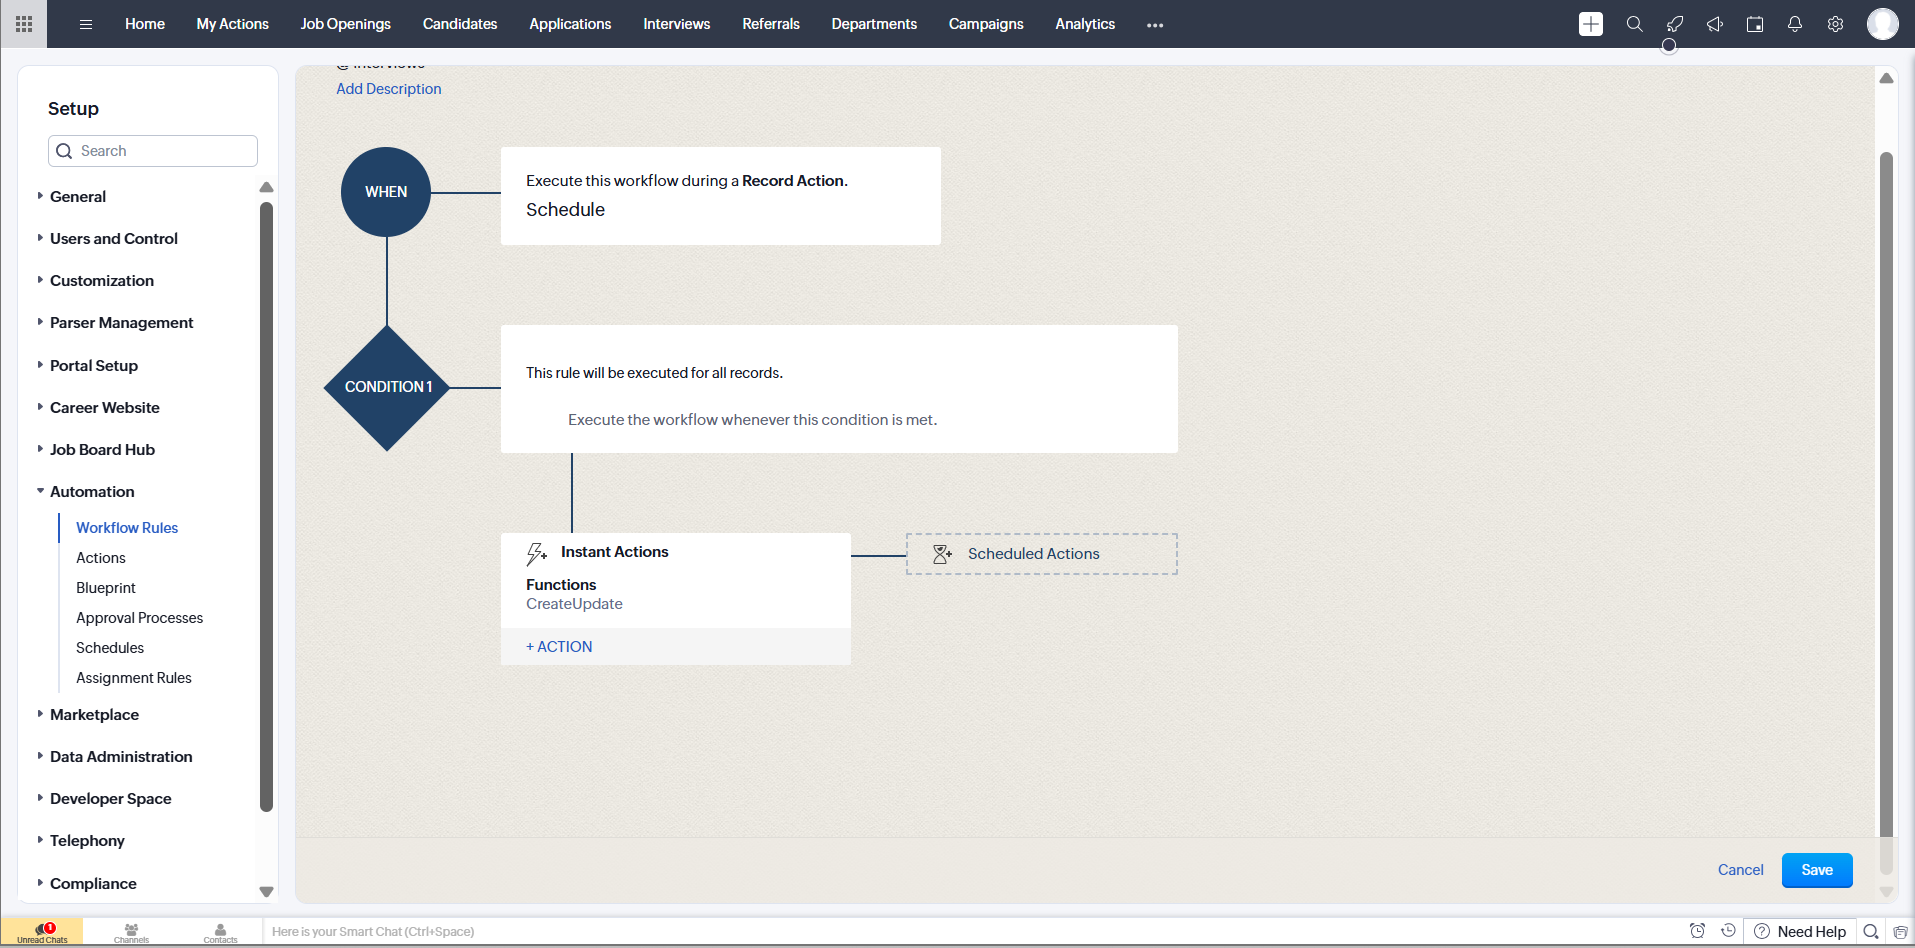This screenshot has width=1915, height=948.
Task: Expand the Customization section
Action: point(102,281)
